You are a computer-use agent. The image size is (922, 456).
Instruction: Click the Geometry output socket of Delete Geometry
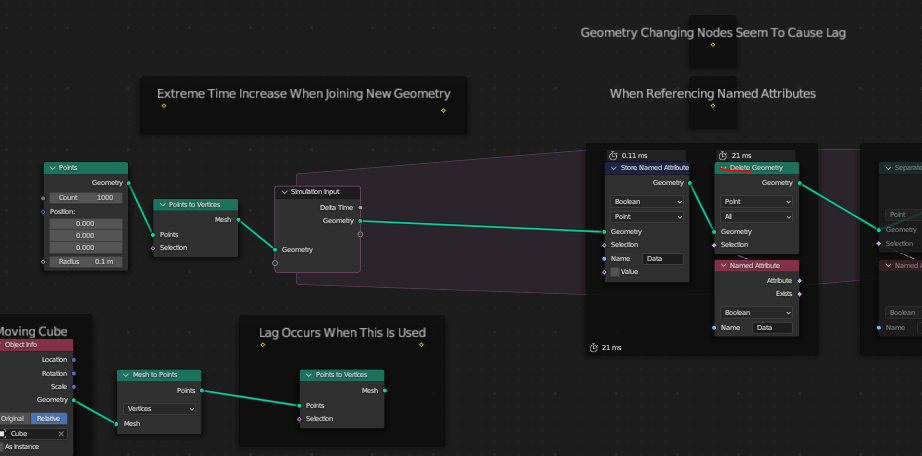point(799,183)
